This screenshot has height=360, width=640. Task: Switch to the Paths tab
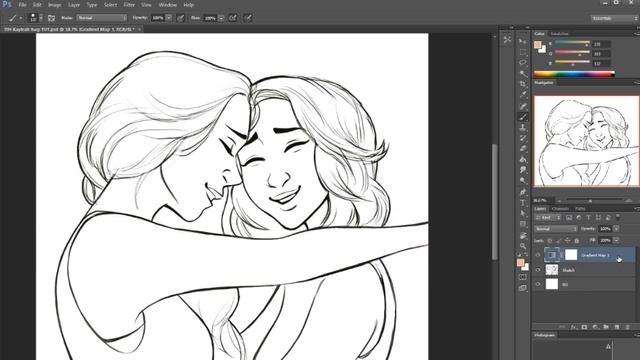coord(580,209)
